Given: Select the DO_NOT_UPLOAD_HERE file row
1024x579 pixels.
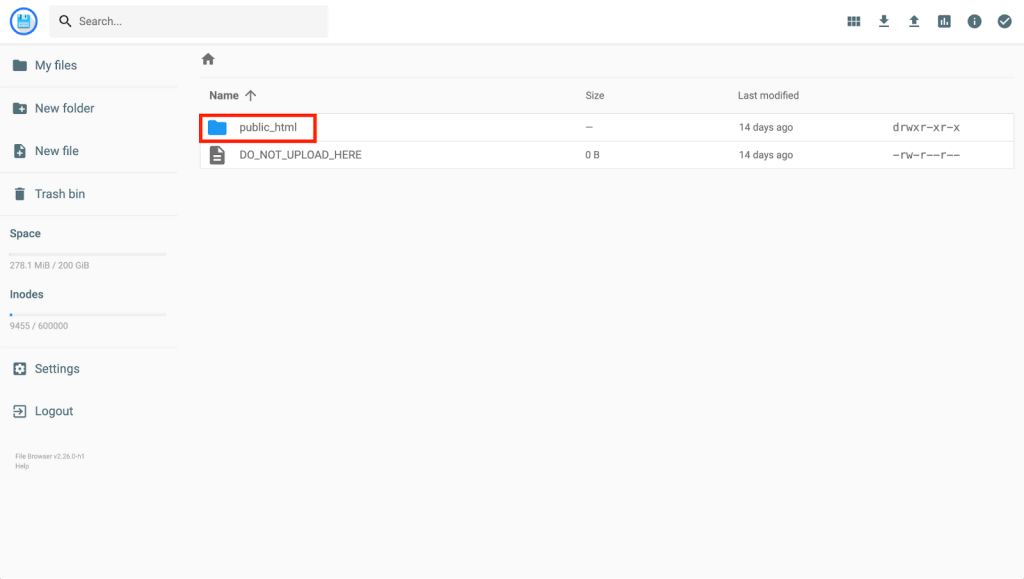Looking at the screenshot, I should pos(299,155).
